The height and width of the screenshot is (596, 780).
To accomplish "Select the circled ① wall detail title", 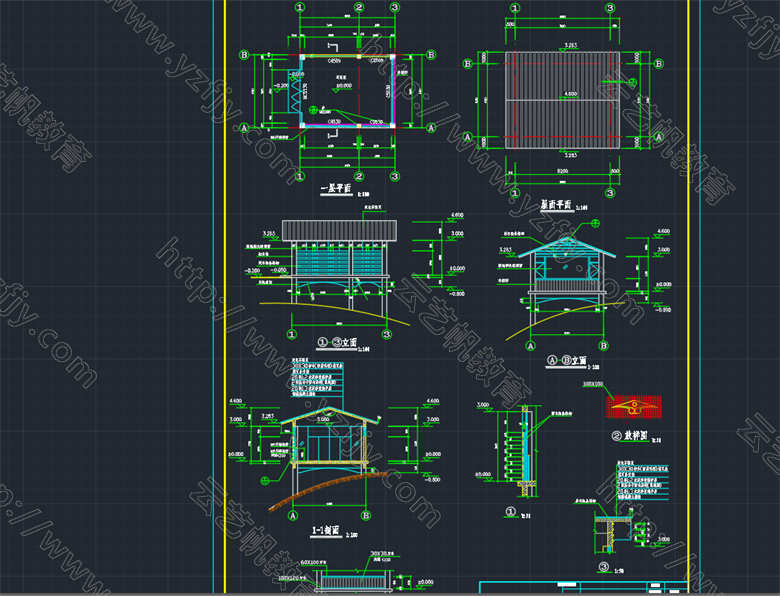I will click(511, 512).
